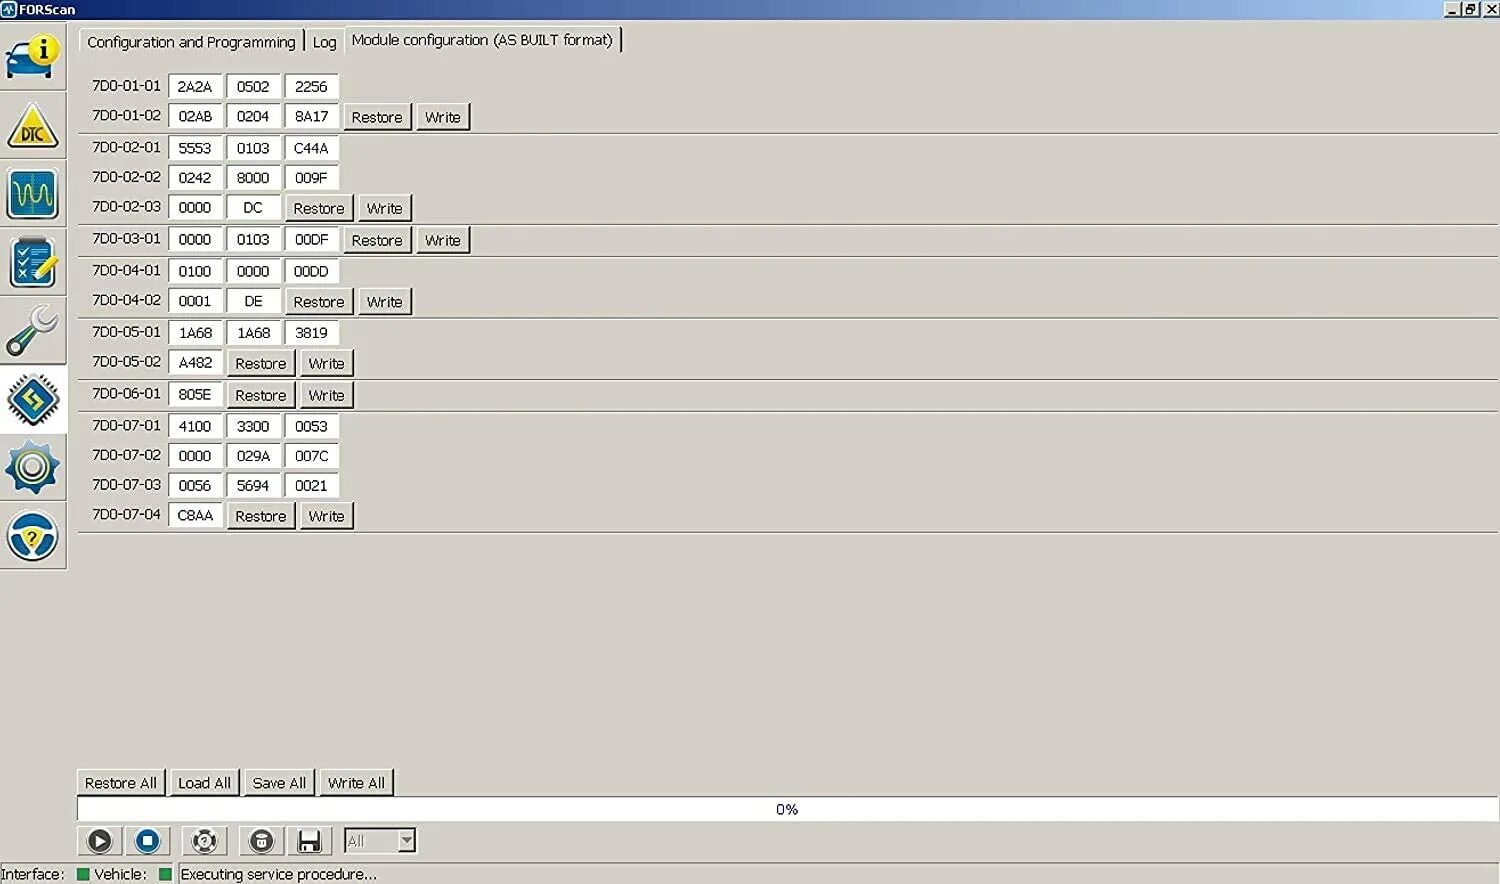Open the settings gear section
Image resolution: width=1500 pixels, height=884 pixels.
pyautogui.click(x=33, y=467)
